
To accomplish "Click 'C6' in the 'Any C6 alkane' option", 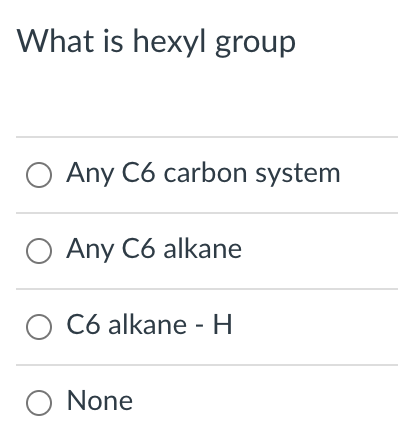I will [138, 249].
